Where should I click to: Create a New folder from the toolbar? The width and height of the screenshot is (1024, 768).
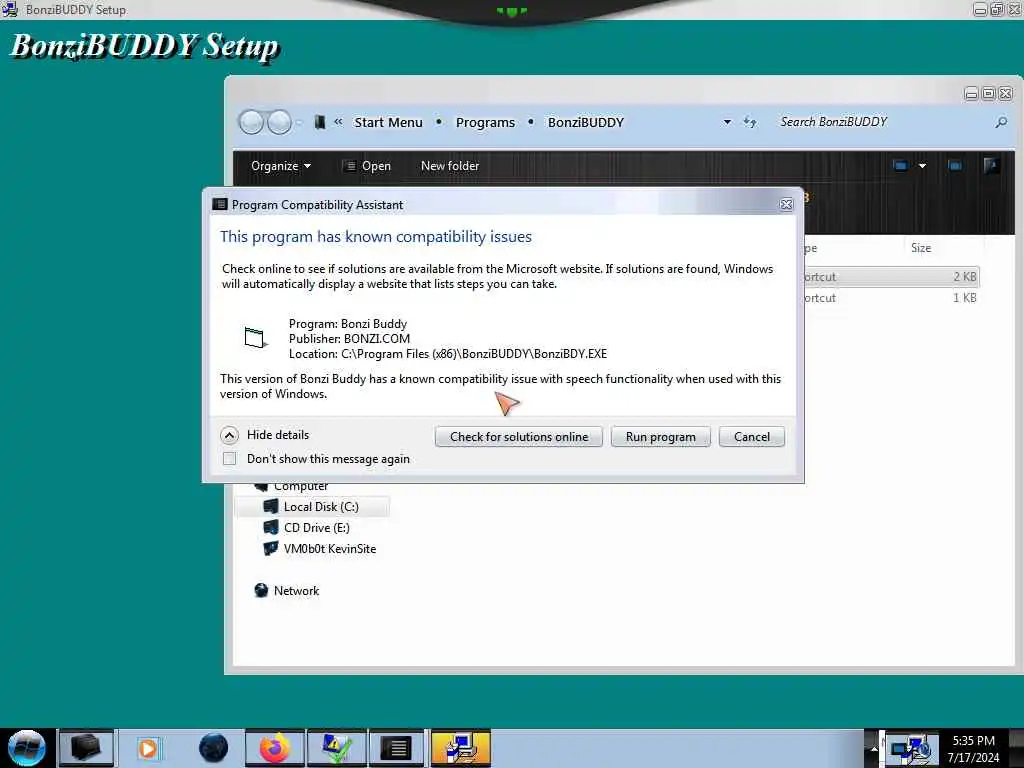coord(450,166)
